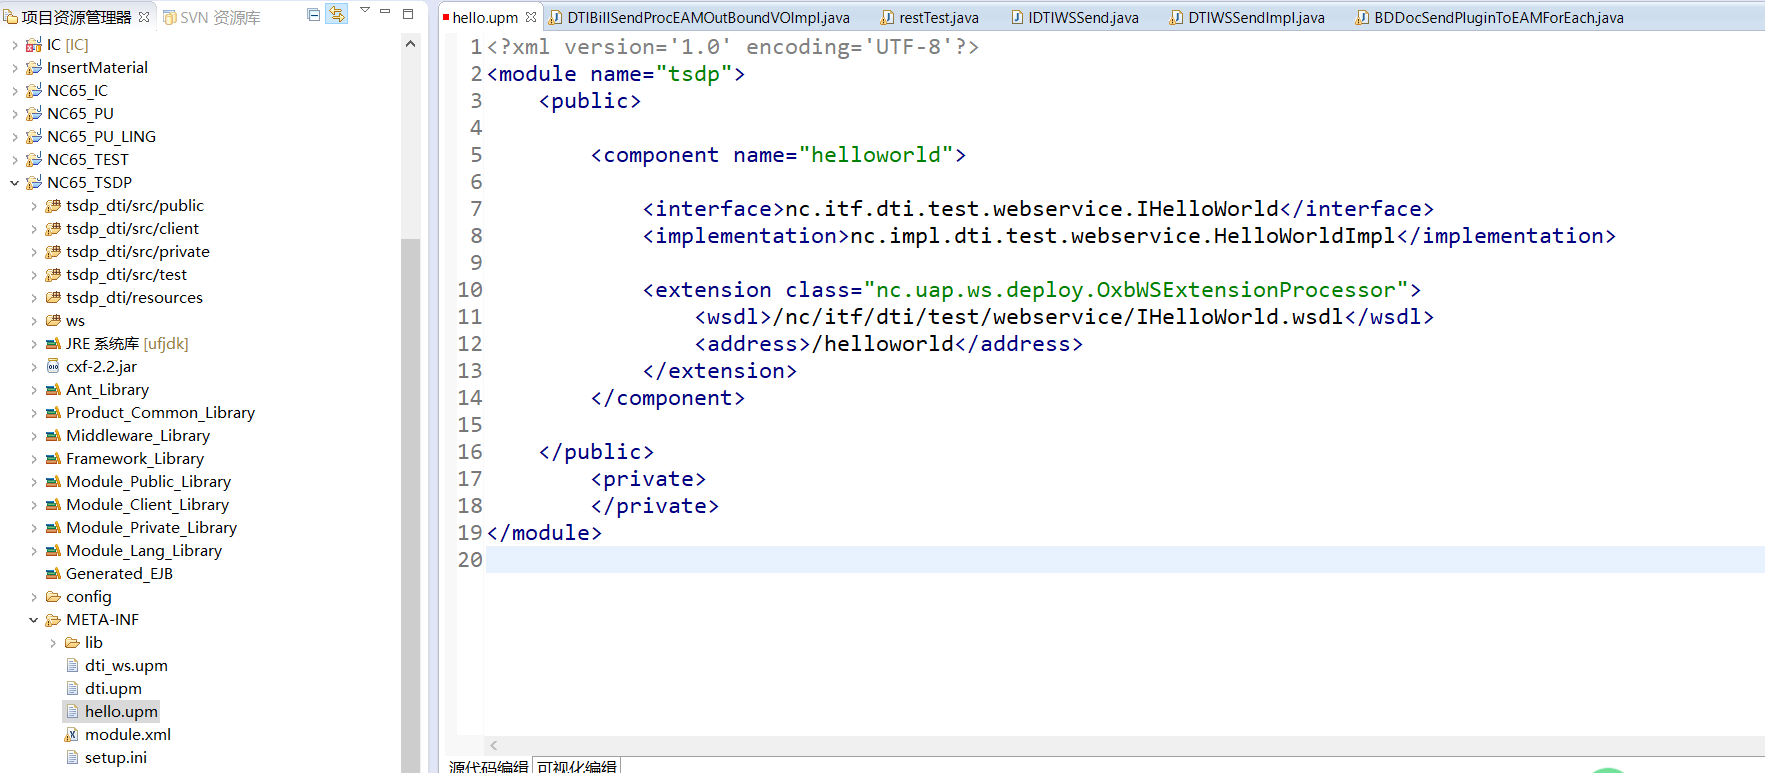
Task: Click the tsdp_dti/src/private source folder icon
Action: point(53,252)
